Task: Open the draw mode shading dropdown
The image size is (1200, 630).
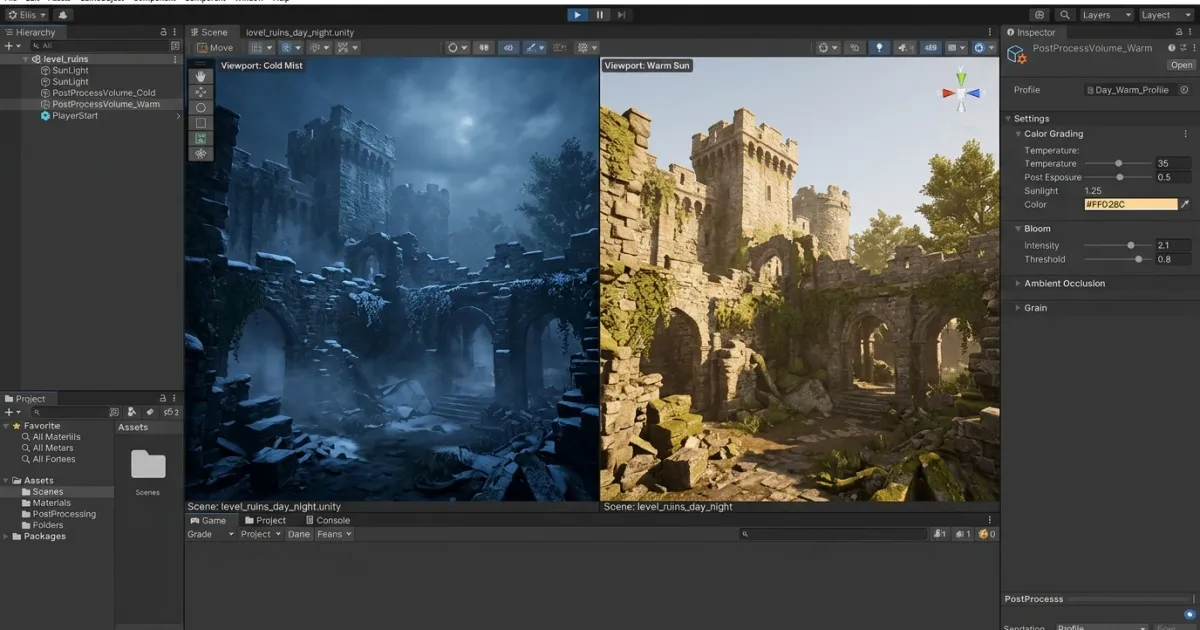Action: 828,47
